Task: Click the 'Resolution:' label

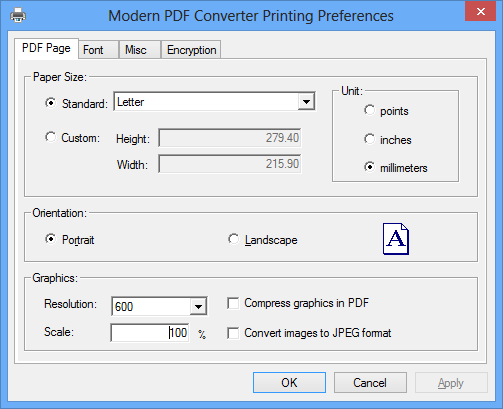Action: (x=70, y=304)
